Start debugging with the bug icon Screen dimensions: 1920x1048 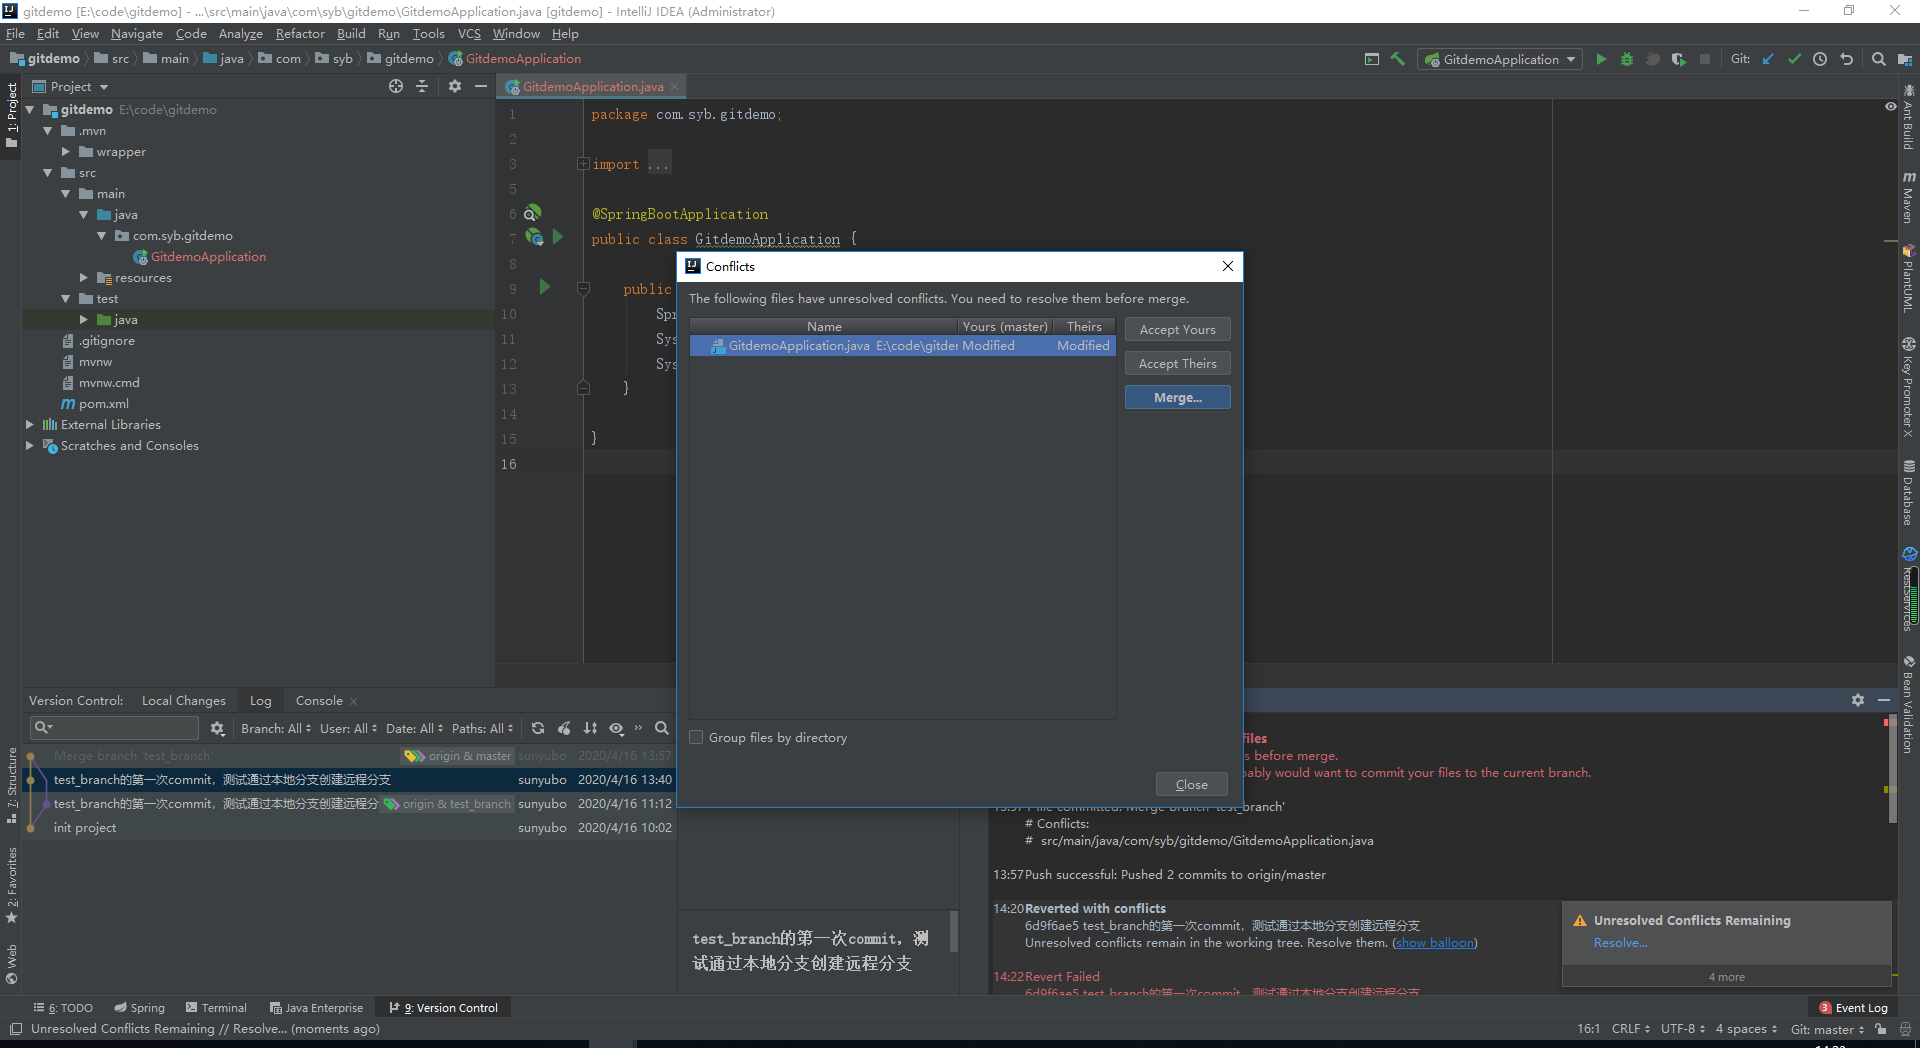[x=1627, y=59]
